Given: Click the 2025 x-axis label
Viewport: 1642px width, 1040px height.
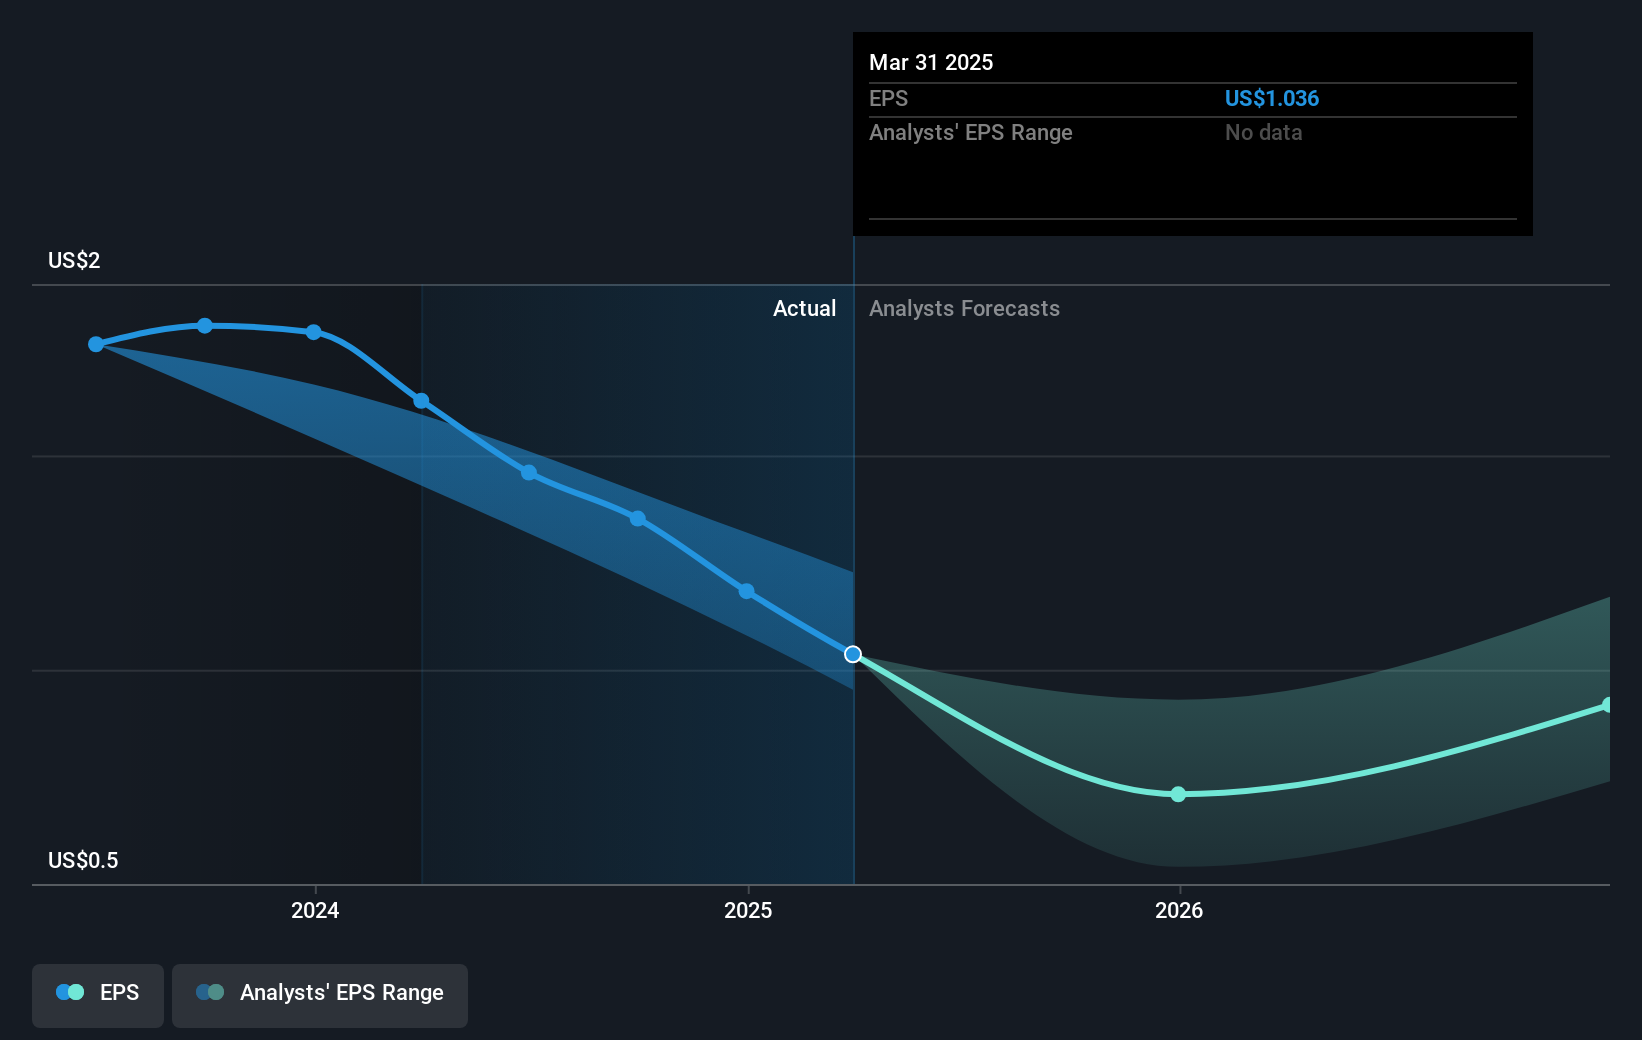Looking at the screenshot, I should pyautogui.click(x=748, y=910).
